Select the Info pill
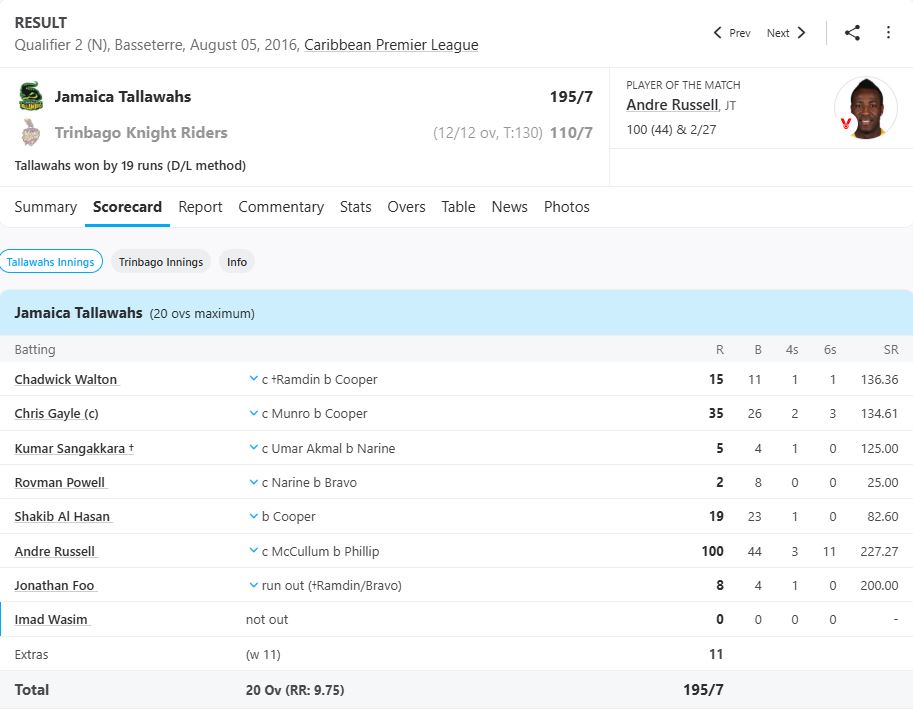Image resolution: width=913 pixels, height=718 pixels. coord(236,261)
